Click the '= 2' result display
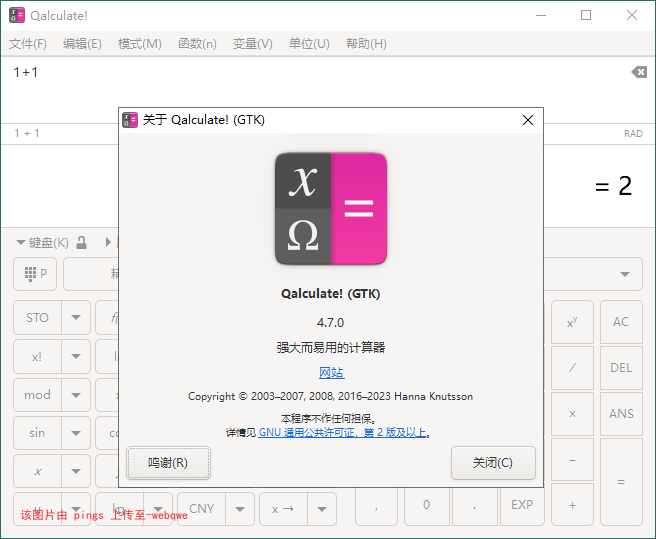Viewport: 656px width, 539px height. coord(613,186)
